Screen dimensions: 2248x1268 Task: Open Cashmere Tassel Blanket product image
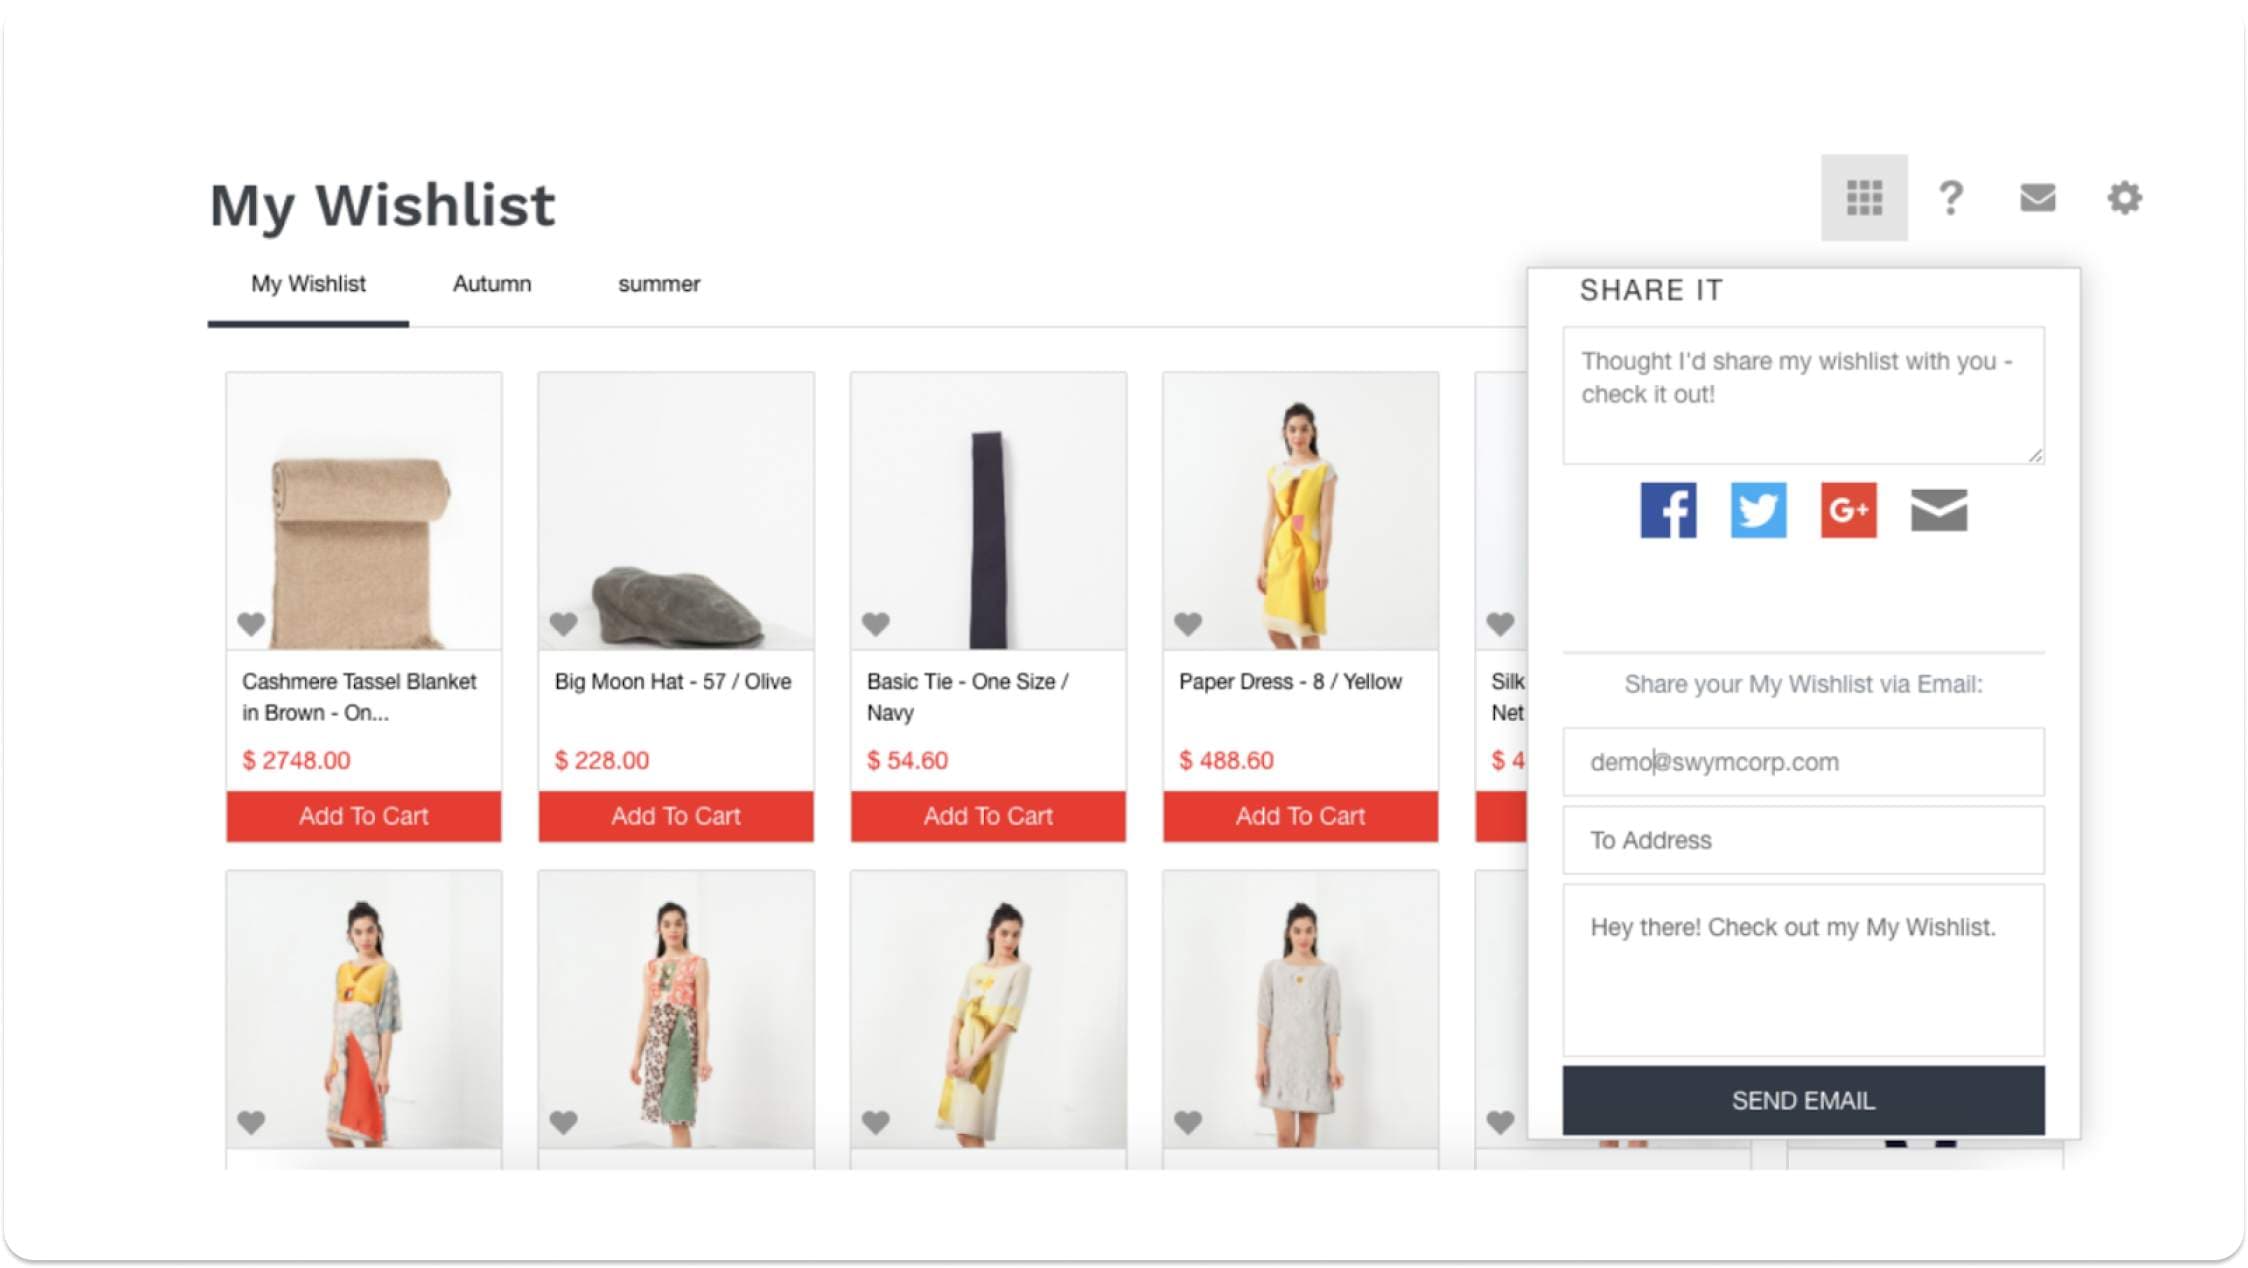[x=363, y=511]
